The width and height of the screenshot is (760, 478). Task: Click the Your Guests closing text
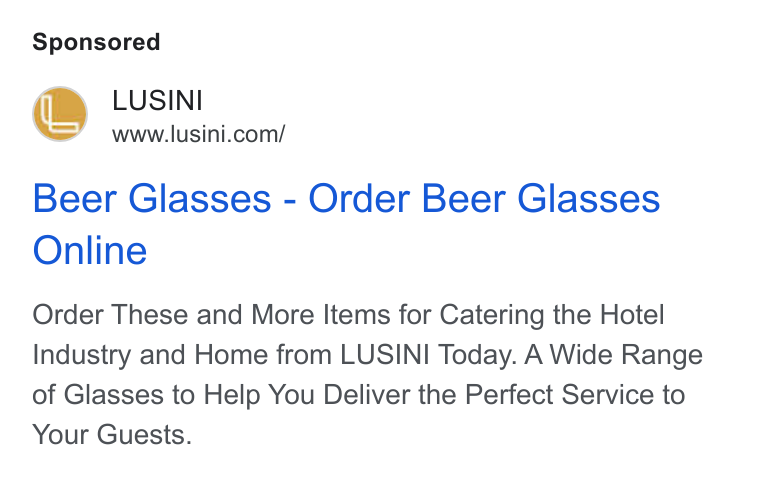point(112,435)
